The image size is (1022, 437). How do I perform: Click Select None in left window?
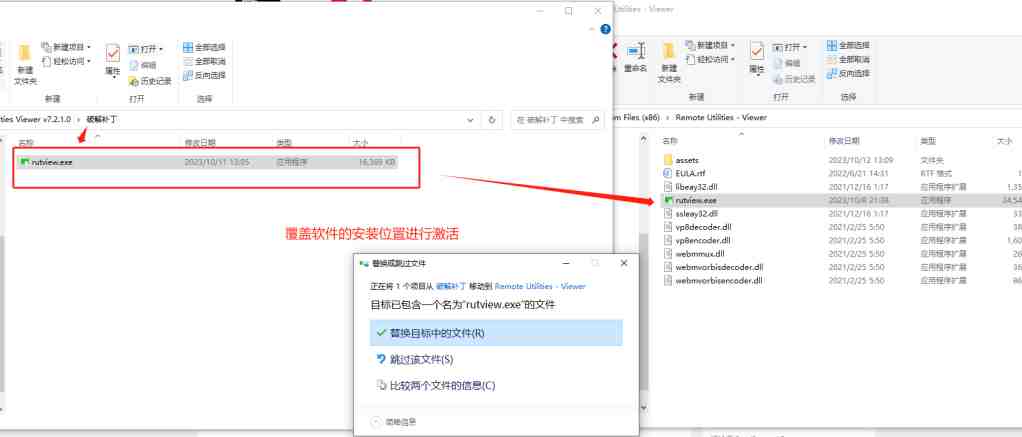tap(205, 61)
